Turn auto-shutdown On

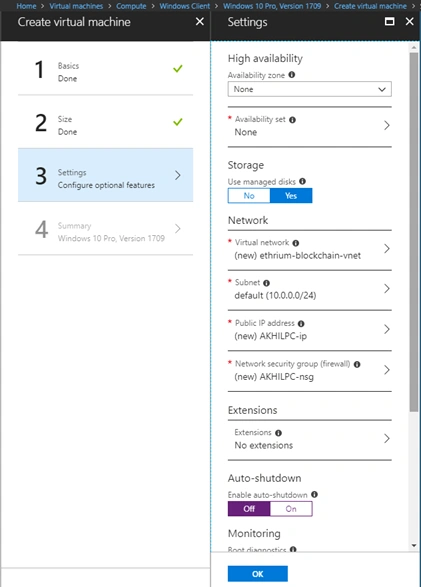coord(291,509)
